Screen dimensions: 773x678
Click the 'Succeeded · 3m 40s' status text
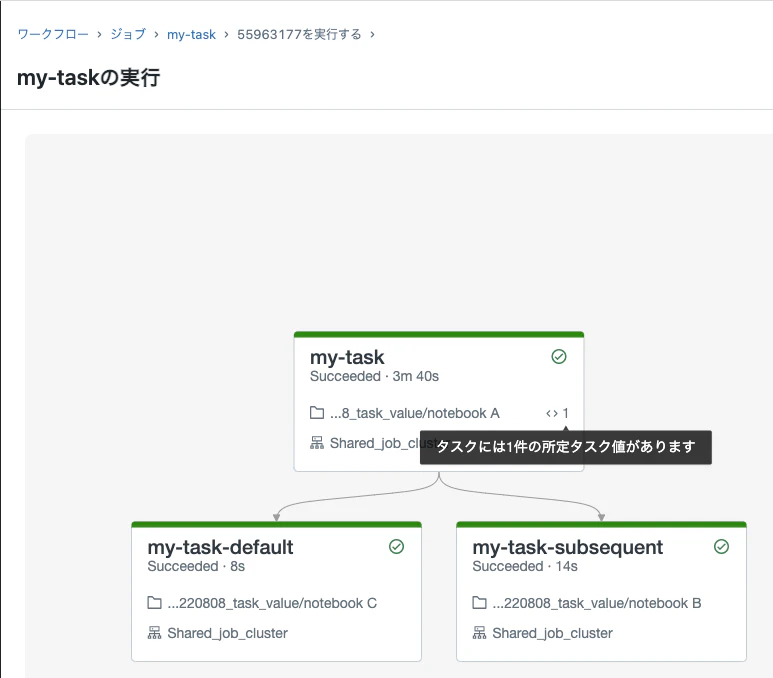point(374,376)
